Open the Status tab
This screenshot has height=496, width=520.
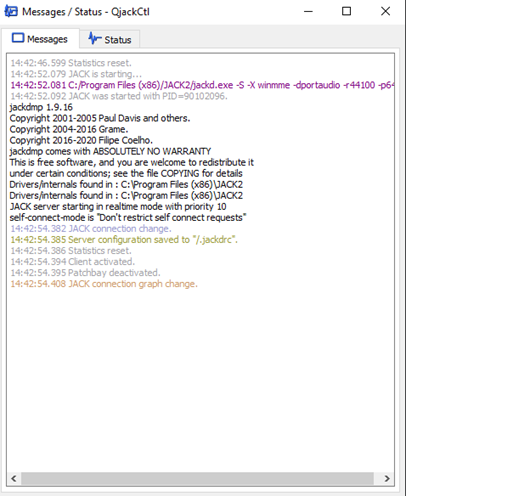pyautogui.click(x=110, y=39)
